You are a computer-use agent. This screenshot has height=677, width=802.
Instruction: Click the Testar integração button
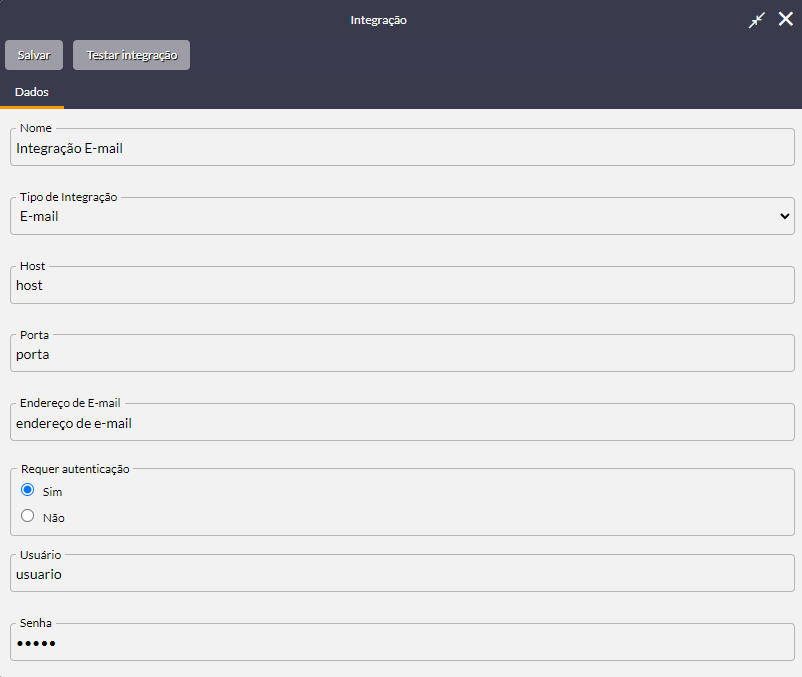pyautogui.click(x=131, y=55)
